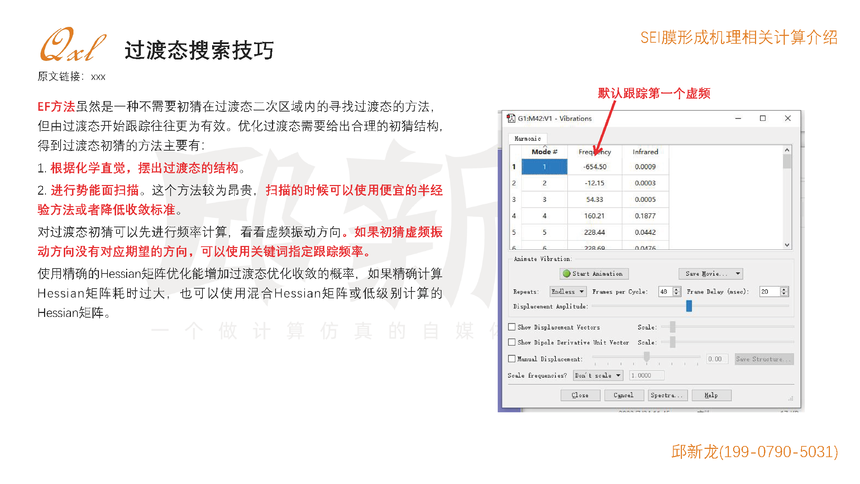Check the Manual Displacement option
860x484 pixels.
pos(513,358)
